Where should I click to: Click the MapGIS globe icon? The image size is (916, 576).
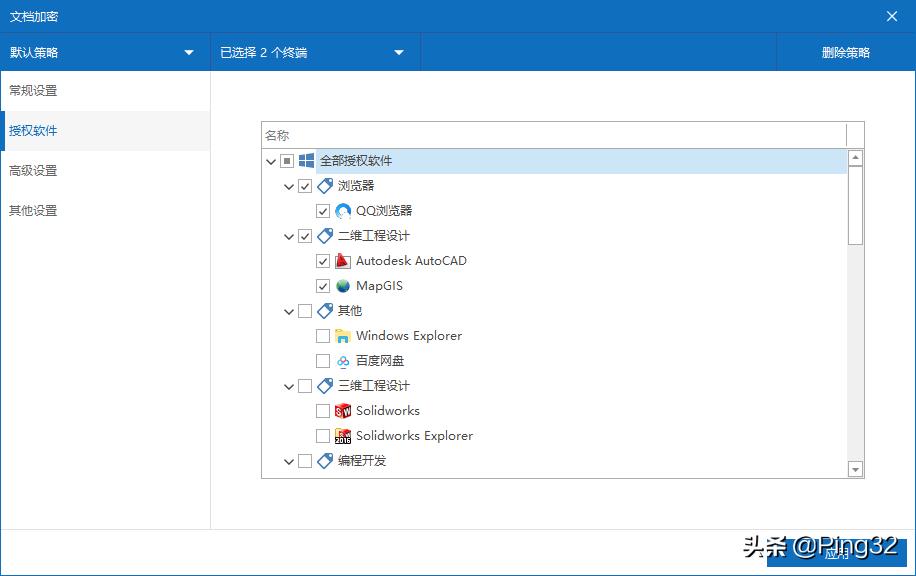pyautogui.click(x=343, y=286)
